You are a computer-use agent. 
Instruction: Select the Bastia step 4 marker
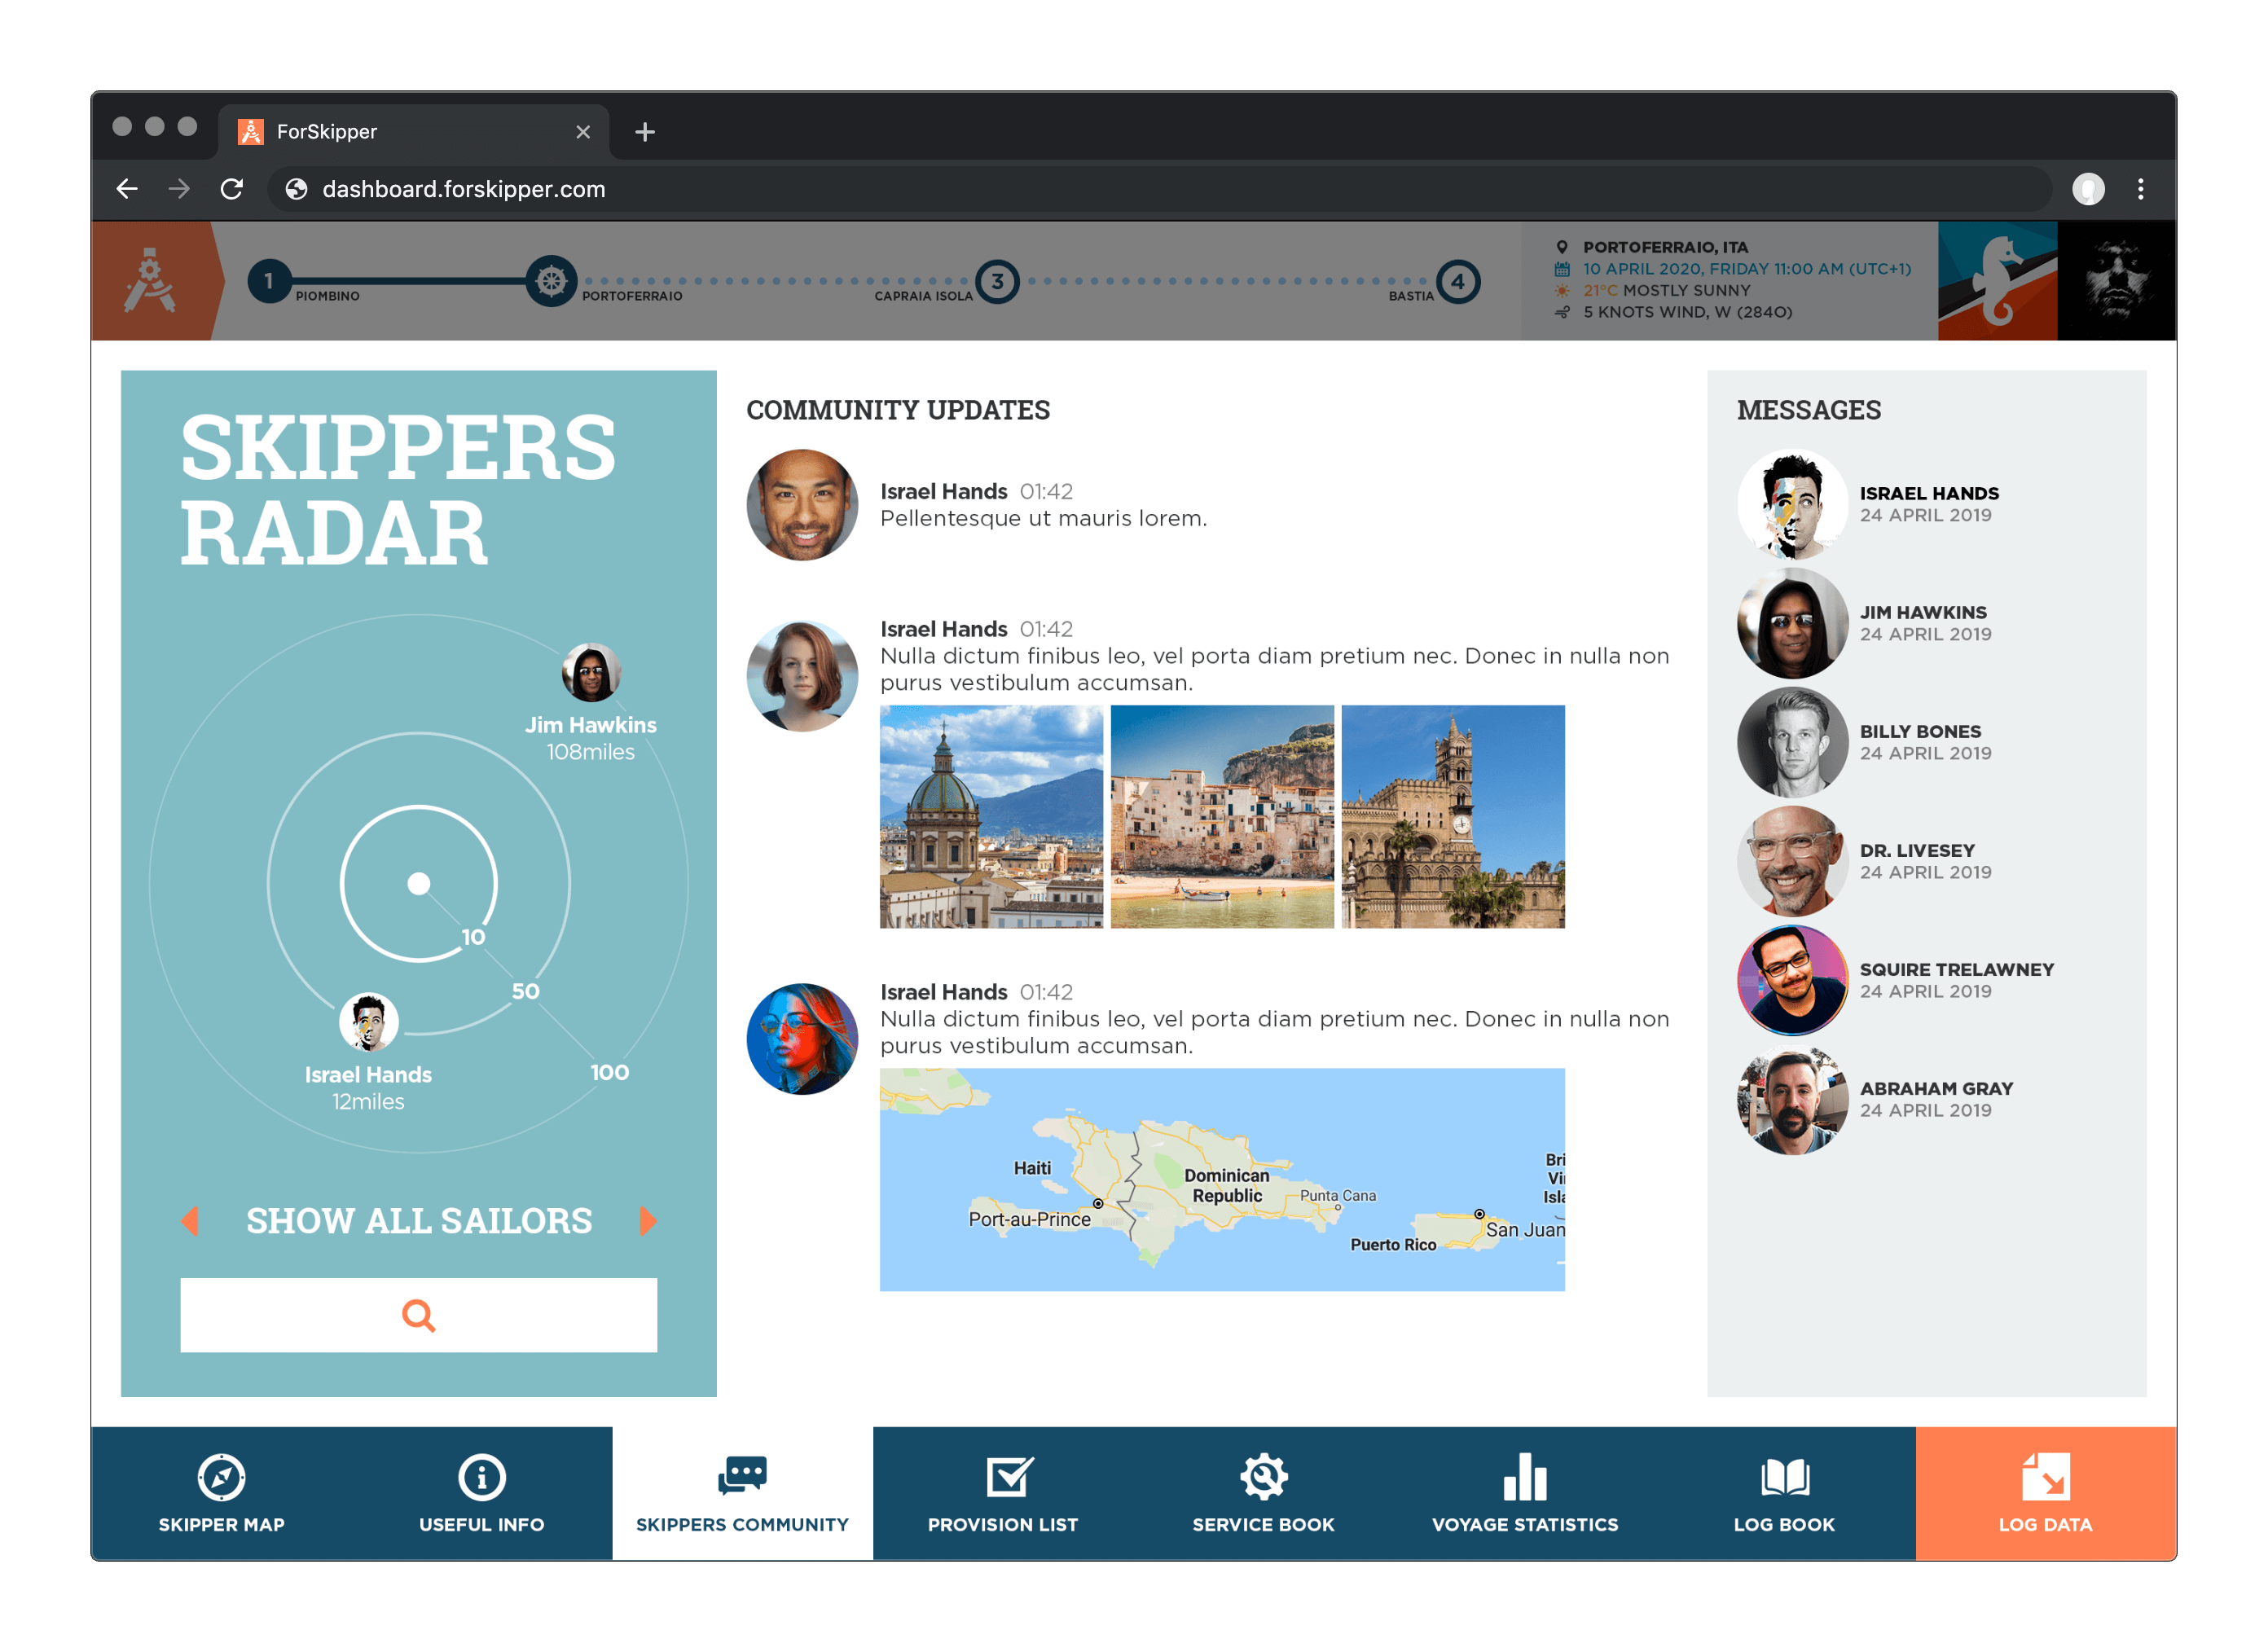tap(1457, 281)
